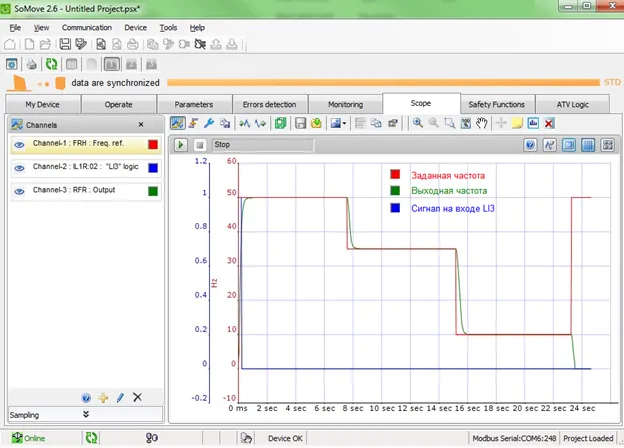
Task: Select the zoom in magnifier tool
Action: coord(418,124)
